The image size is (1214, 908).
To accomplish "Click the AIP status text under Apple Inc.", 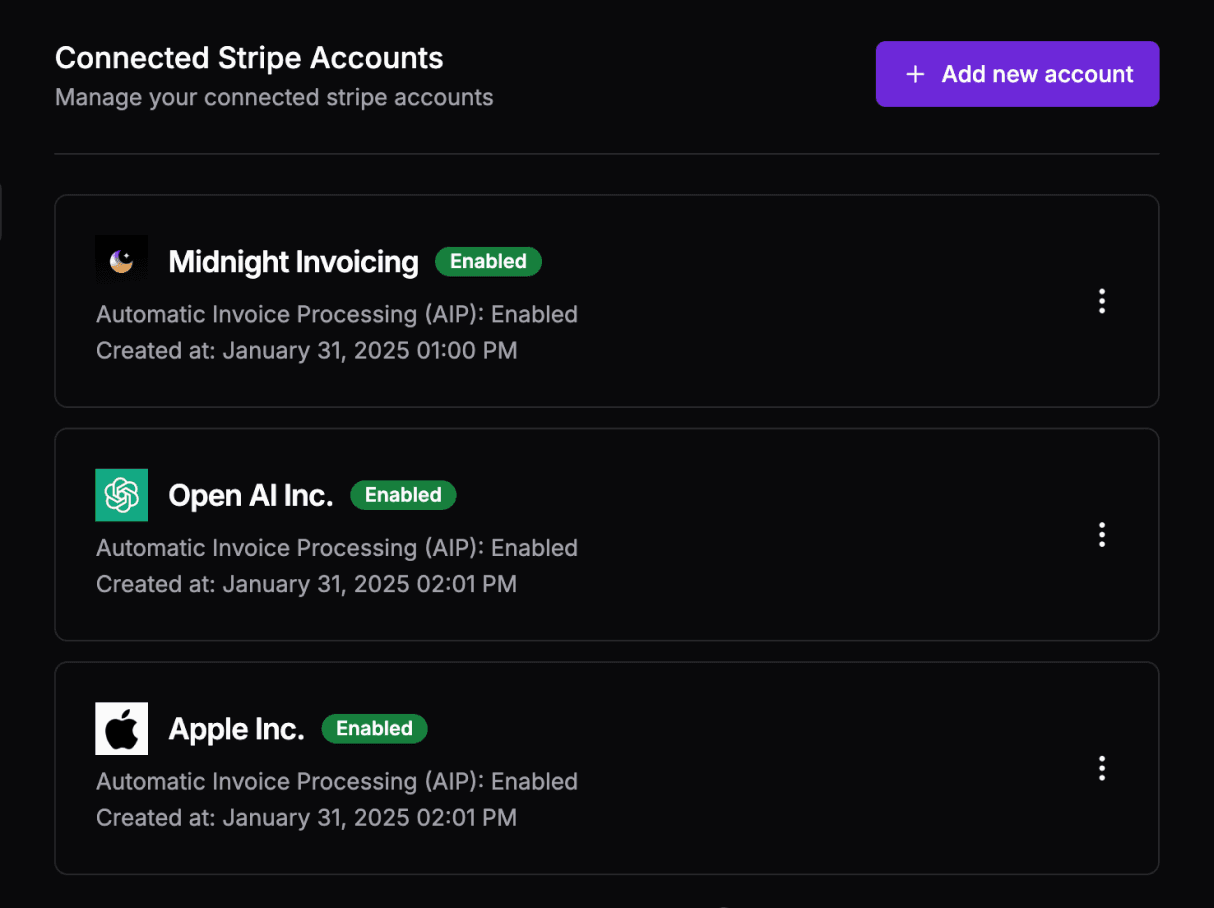I will coord(337,781).
